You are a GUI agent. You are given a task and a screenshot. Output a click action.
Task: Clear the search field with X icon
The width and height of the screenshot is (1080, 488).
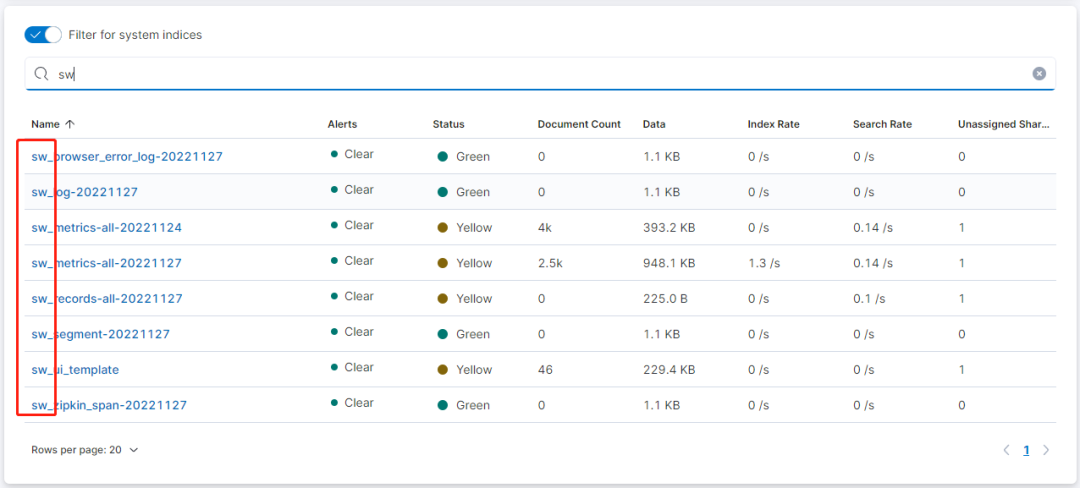[1039, 73]
